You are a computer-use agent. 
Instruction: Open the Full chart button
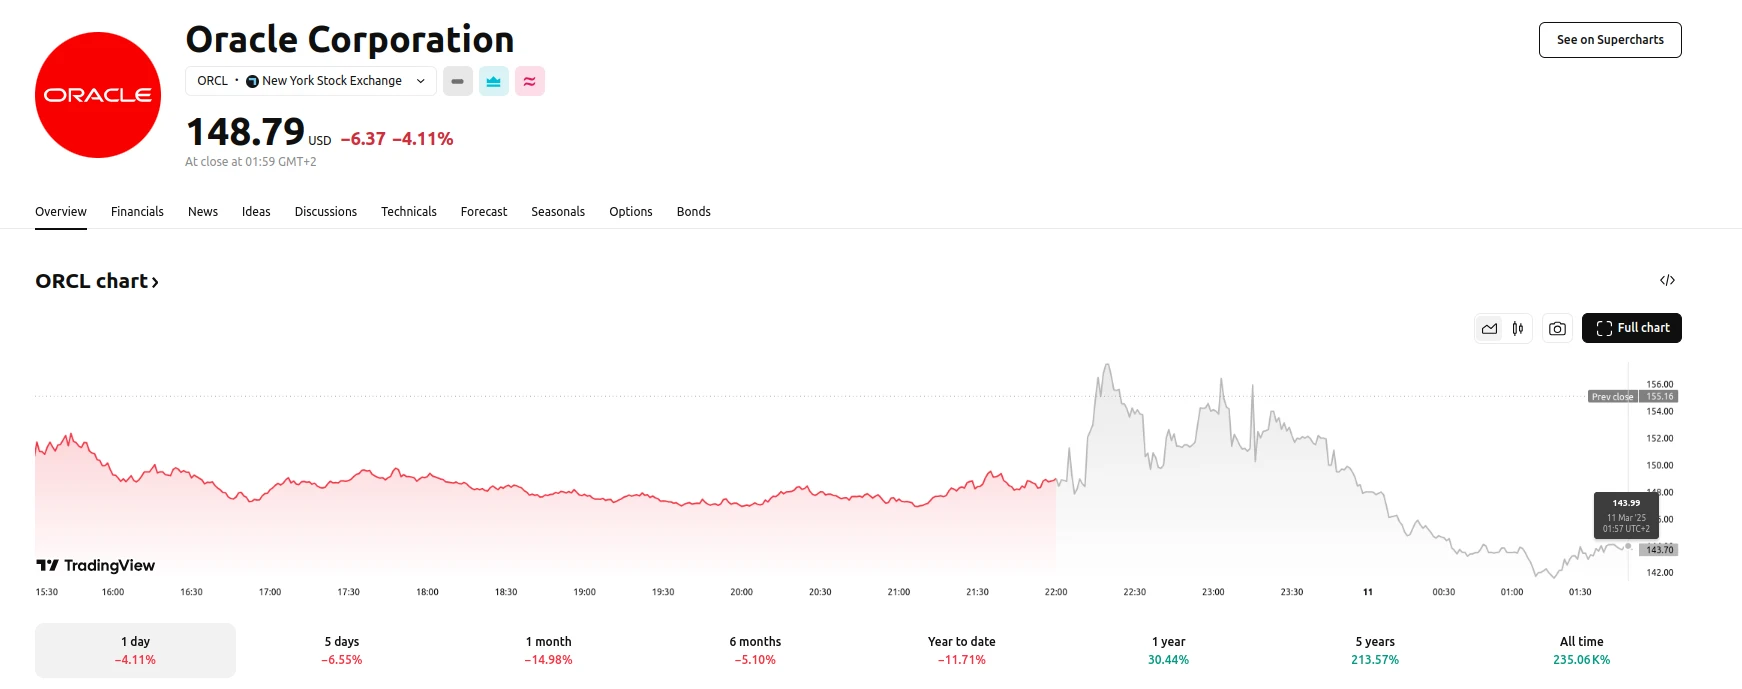coord(1631,328)
